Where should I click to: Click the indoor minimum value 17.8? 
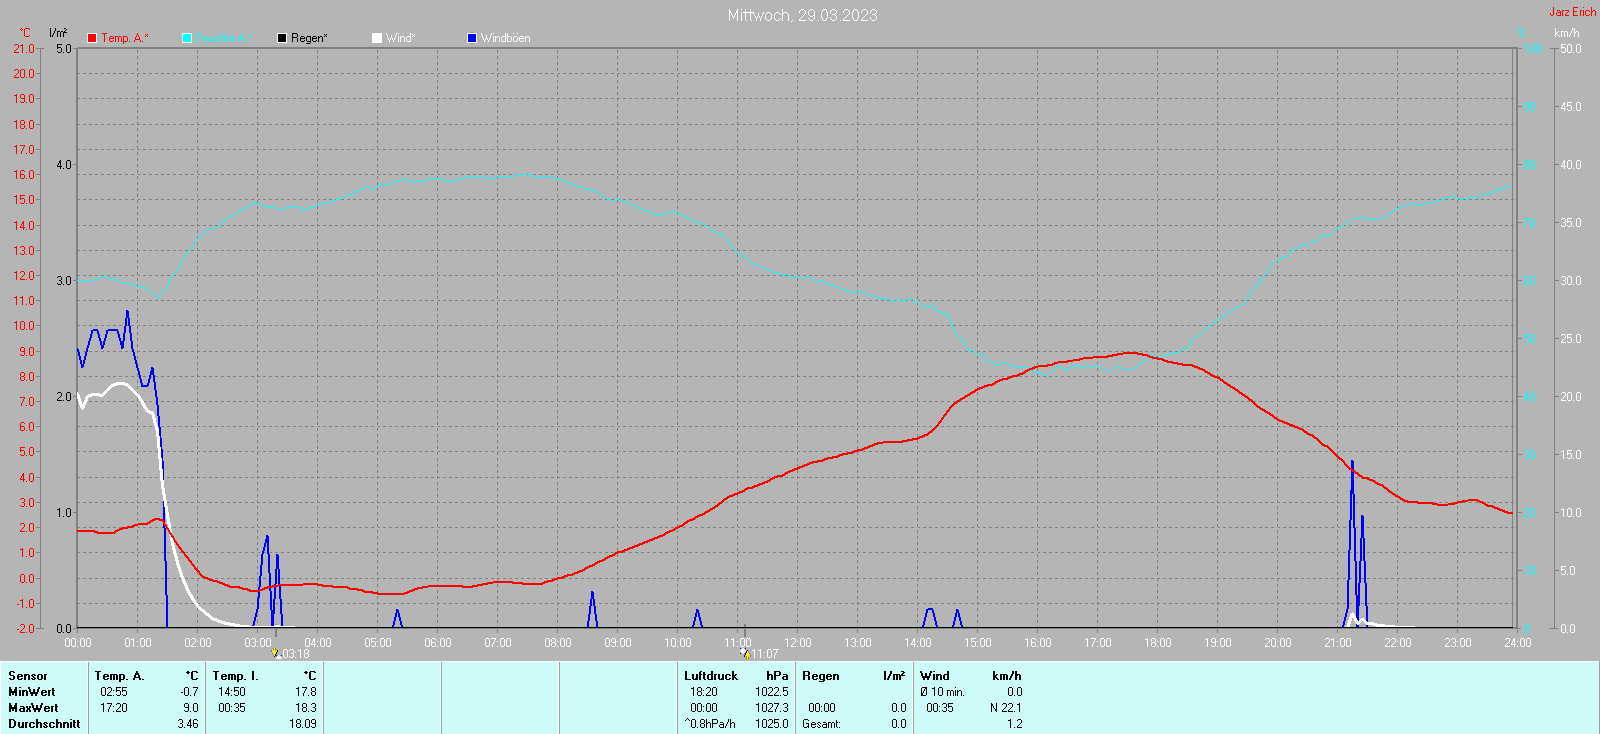tap(306, 692)
